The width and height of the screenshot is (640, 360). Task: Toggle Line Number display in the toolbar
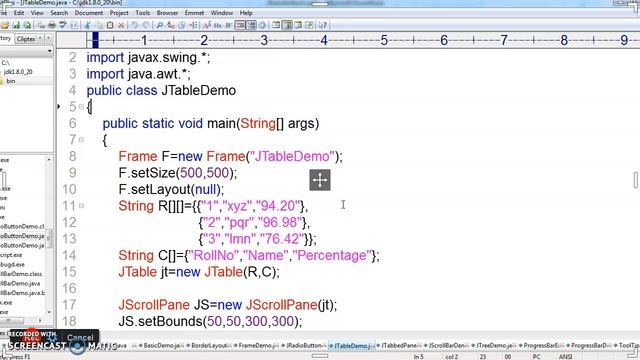(251, 25)
